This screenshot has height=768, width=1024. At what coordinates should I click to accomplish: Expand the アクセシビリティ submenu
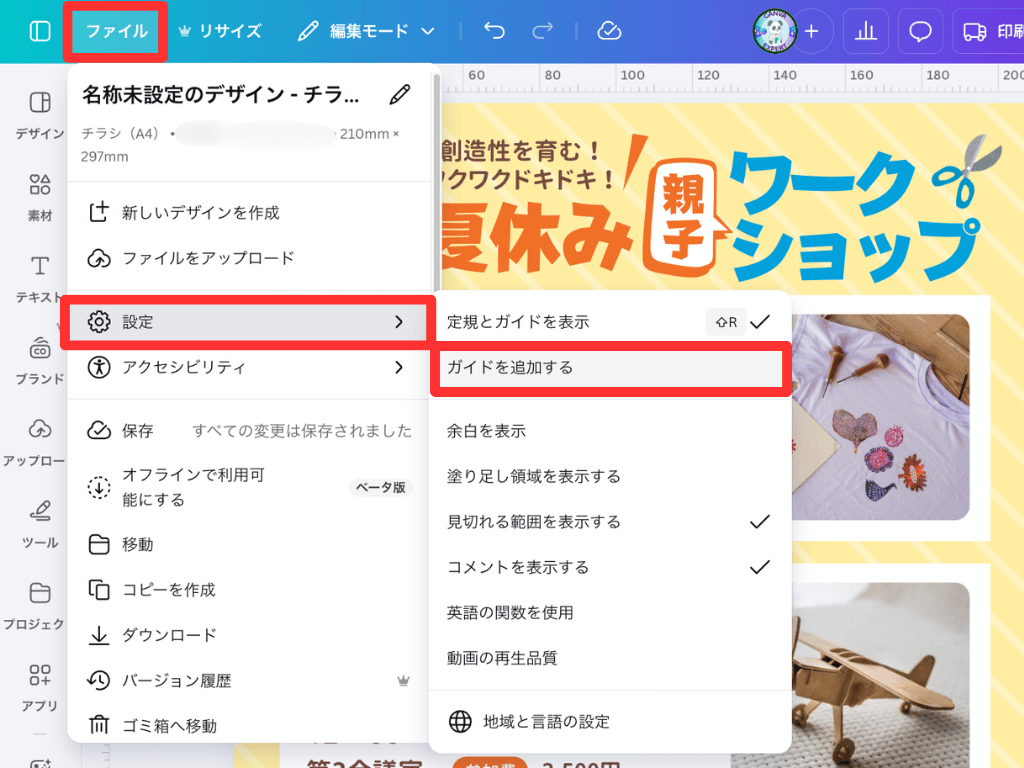[247, 367]
